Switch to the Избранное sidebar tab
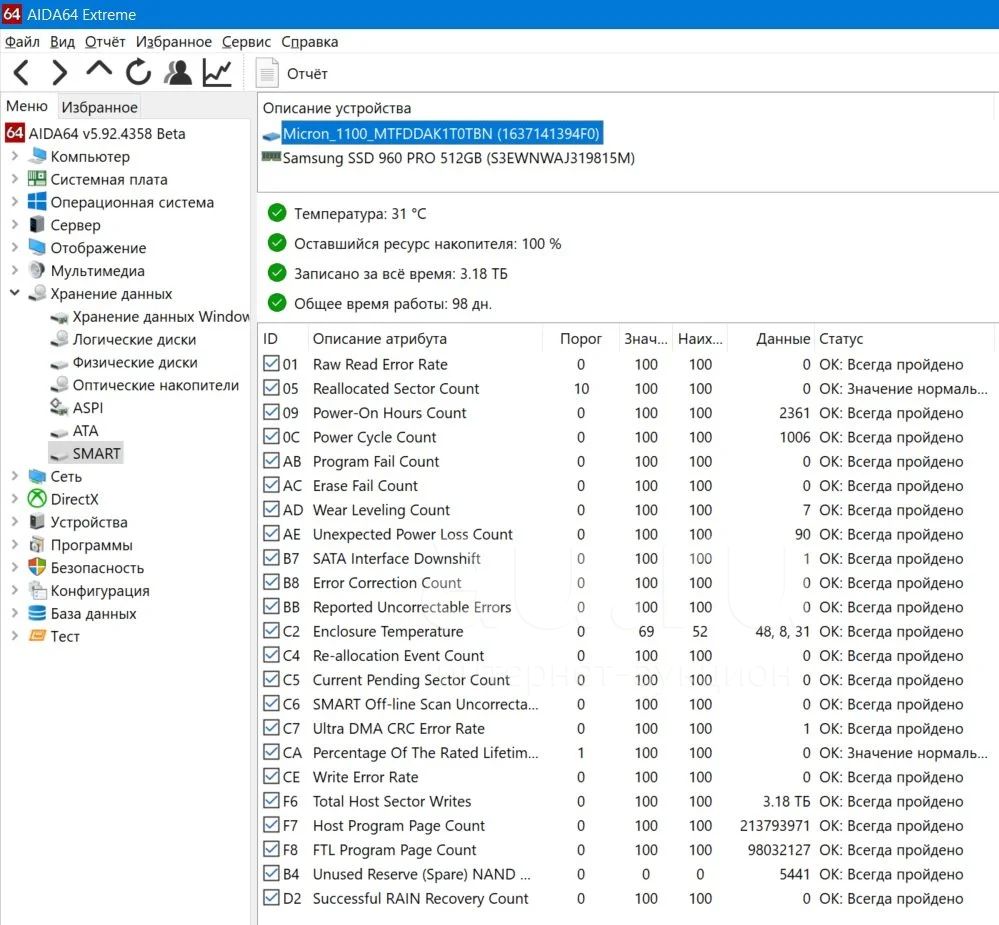The image size is (999, 925). pyautogui.click(x=99, y=106)
